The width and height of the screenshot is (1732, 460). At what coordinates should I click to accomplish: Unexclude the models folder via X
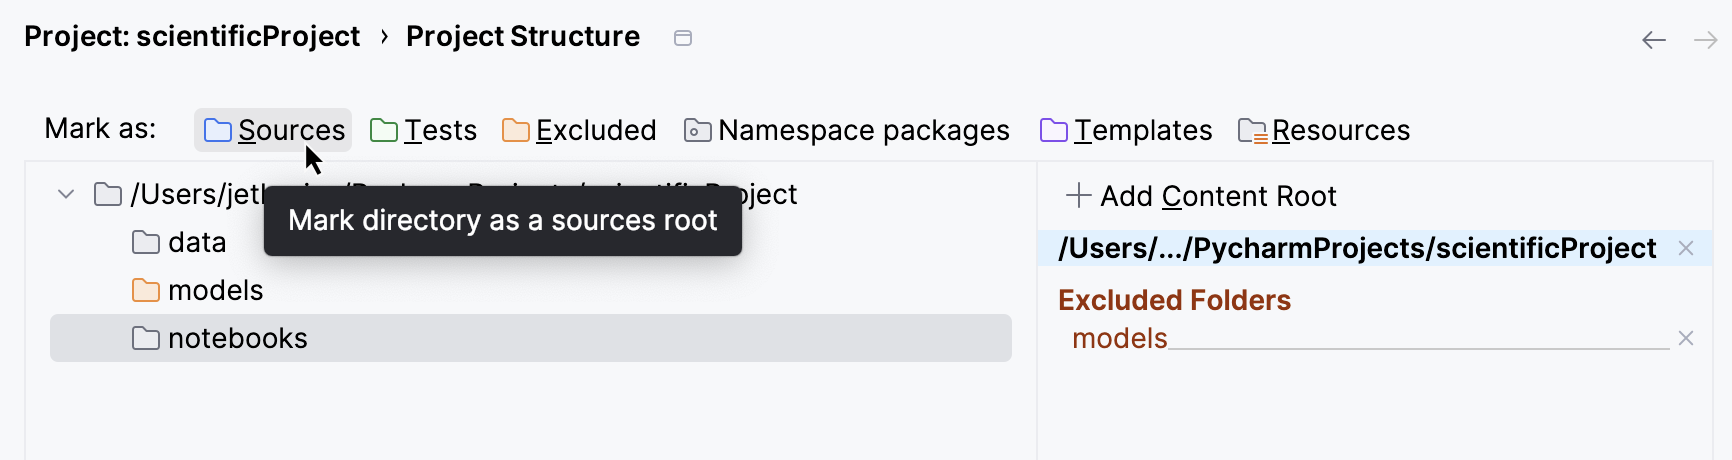point(1686,338)
